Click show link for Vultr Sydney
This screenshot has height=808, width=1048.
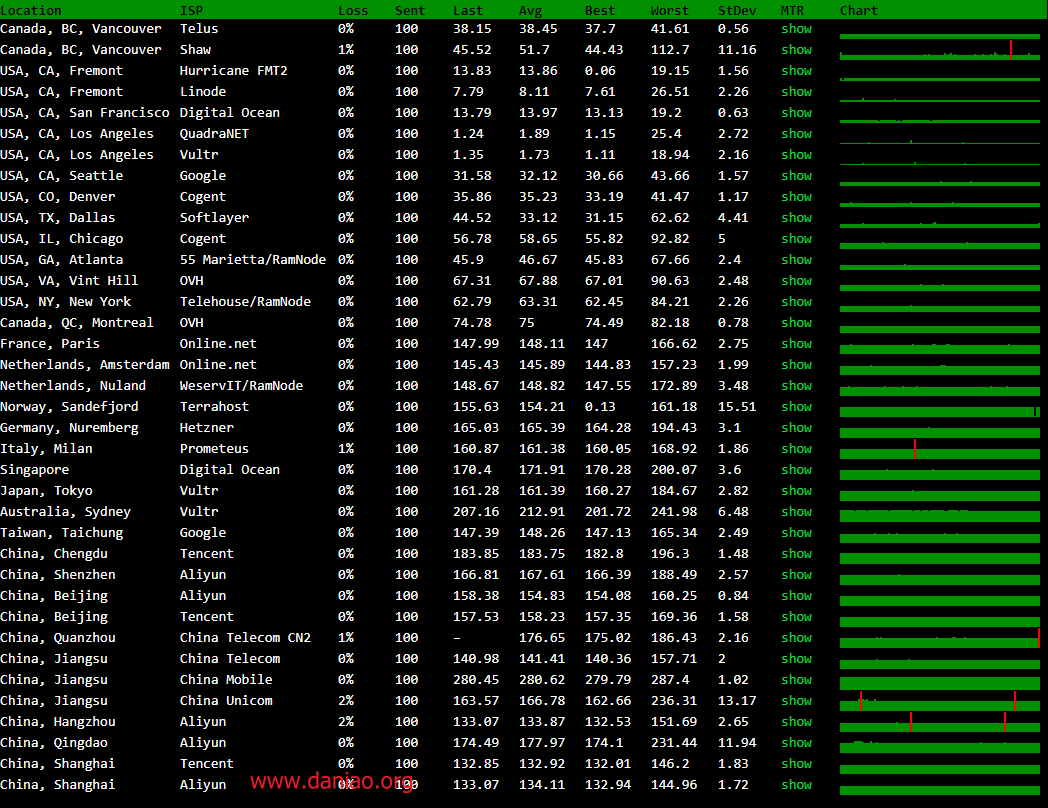tap(796, 512)
